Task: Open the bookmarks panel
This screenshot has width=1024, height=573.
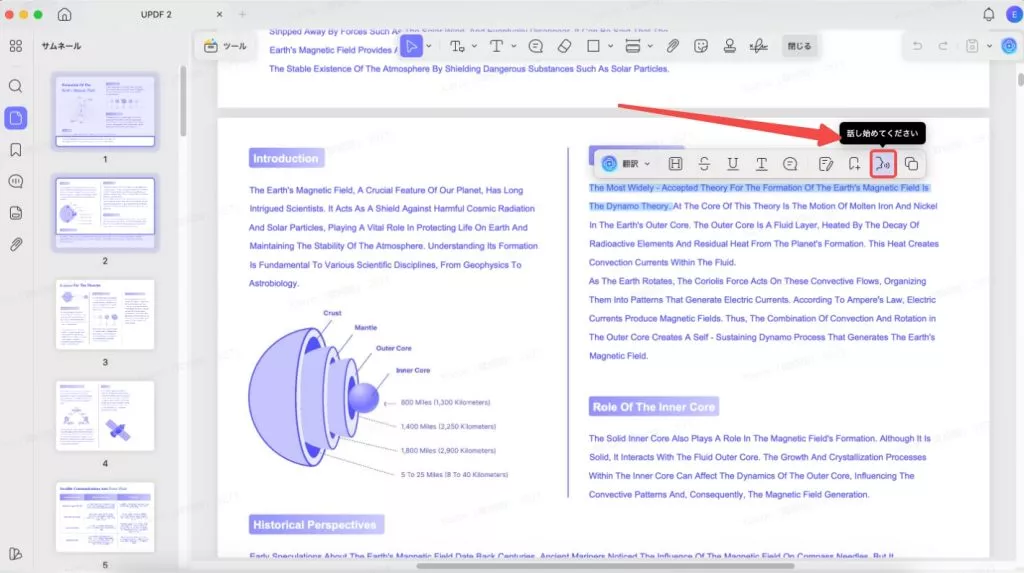Action: coord(16,150)
